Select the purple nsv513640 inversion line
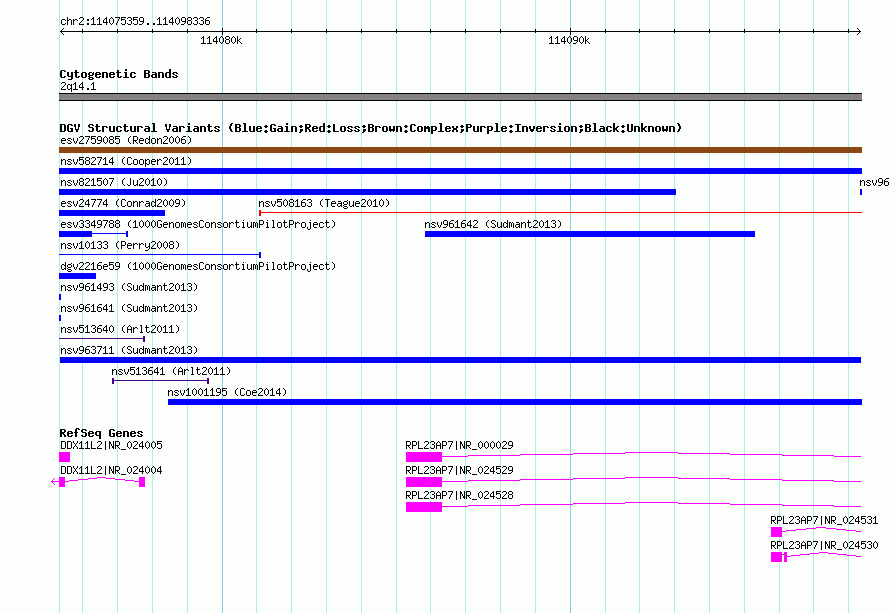 click(x=102, y=339)
